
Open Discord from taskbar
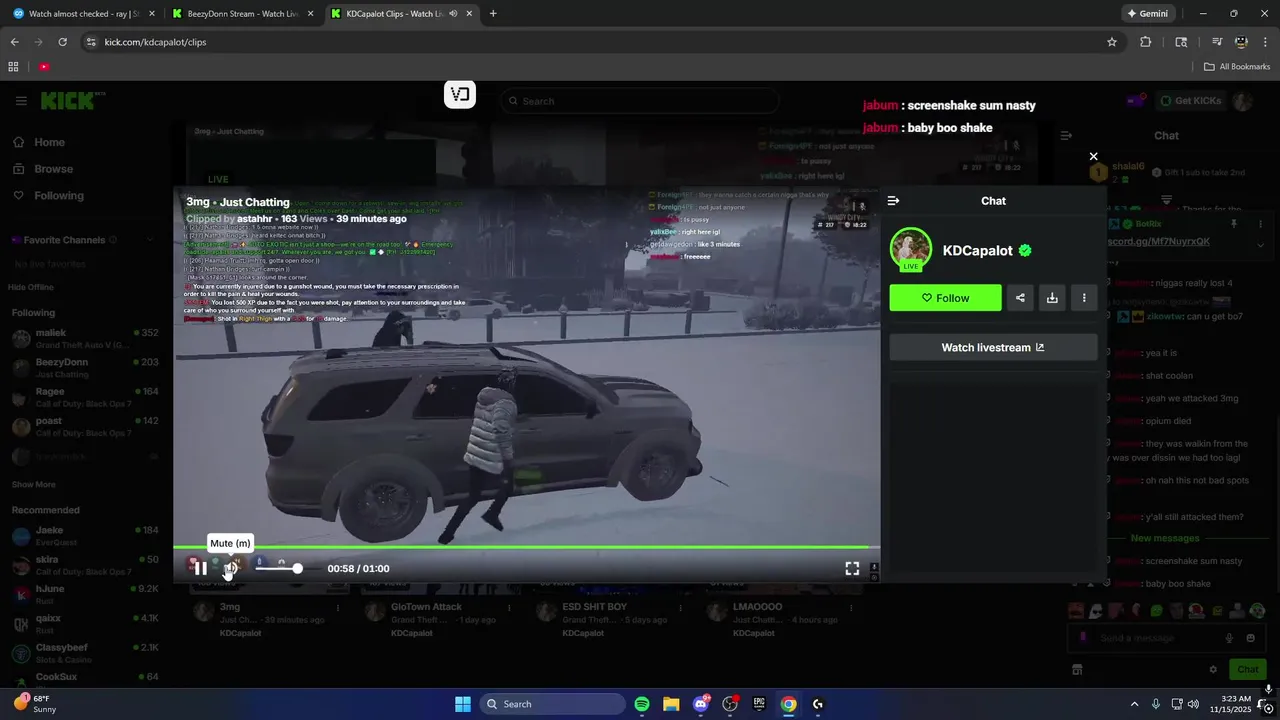tap(701, 704)
